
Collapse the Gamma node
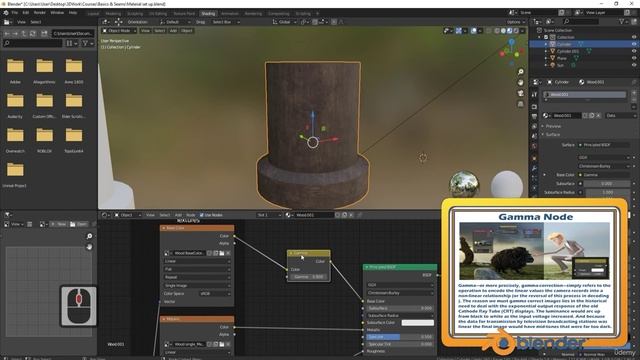click(291, 253)
